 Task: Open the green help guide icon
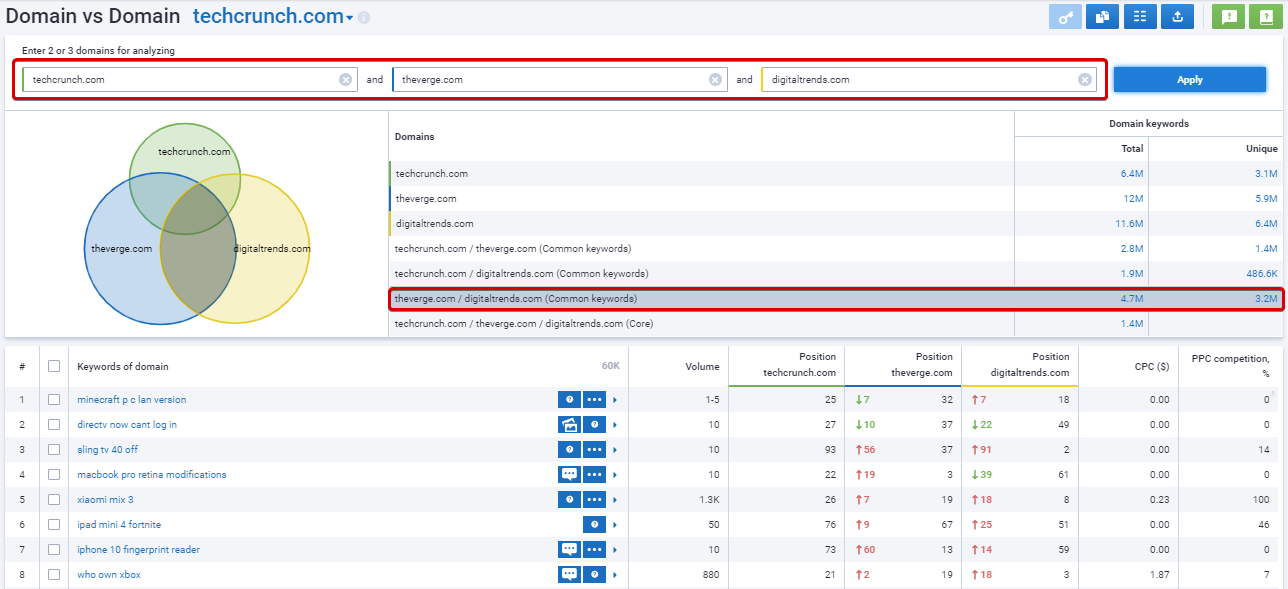1266,16
